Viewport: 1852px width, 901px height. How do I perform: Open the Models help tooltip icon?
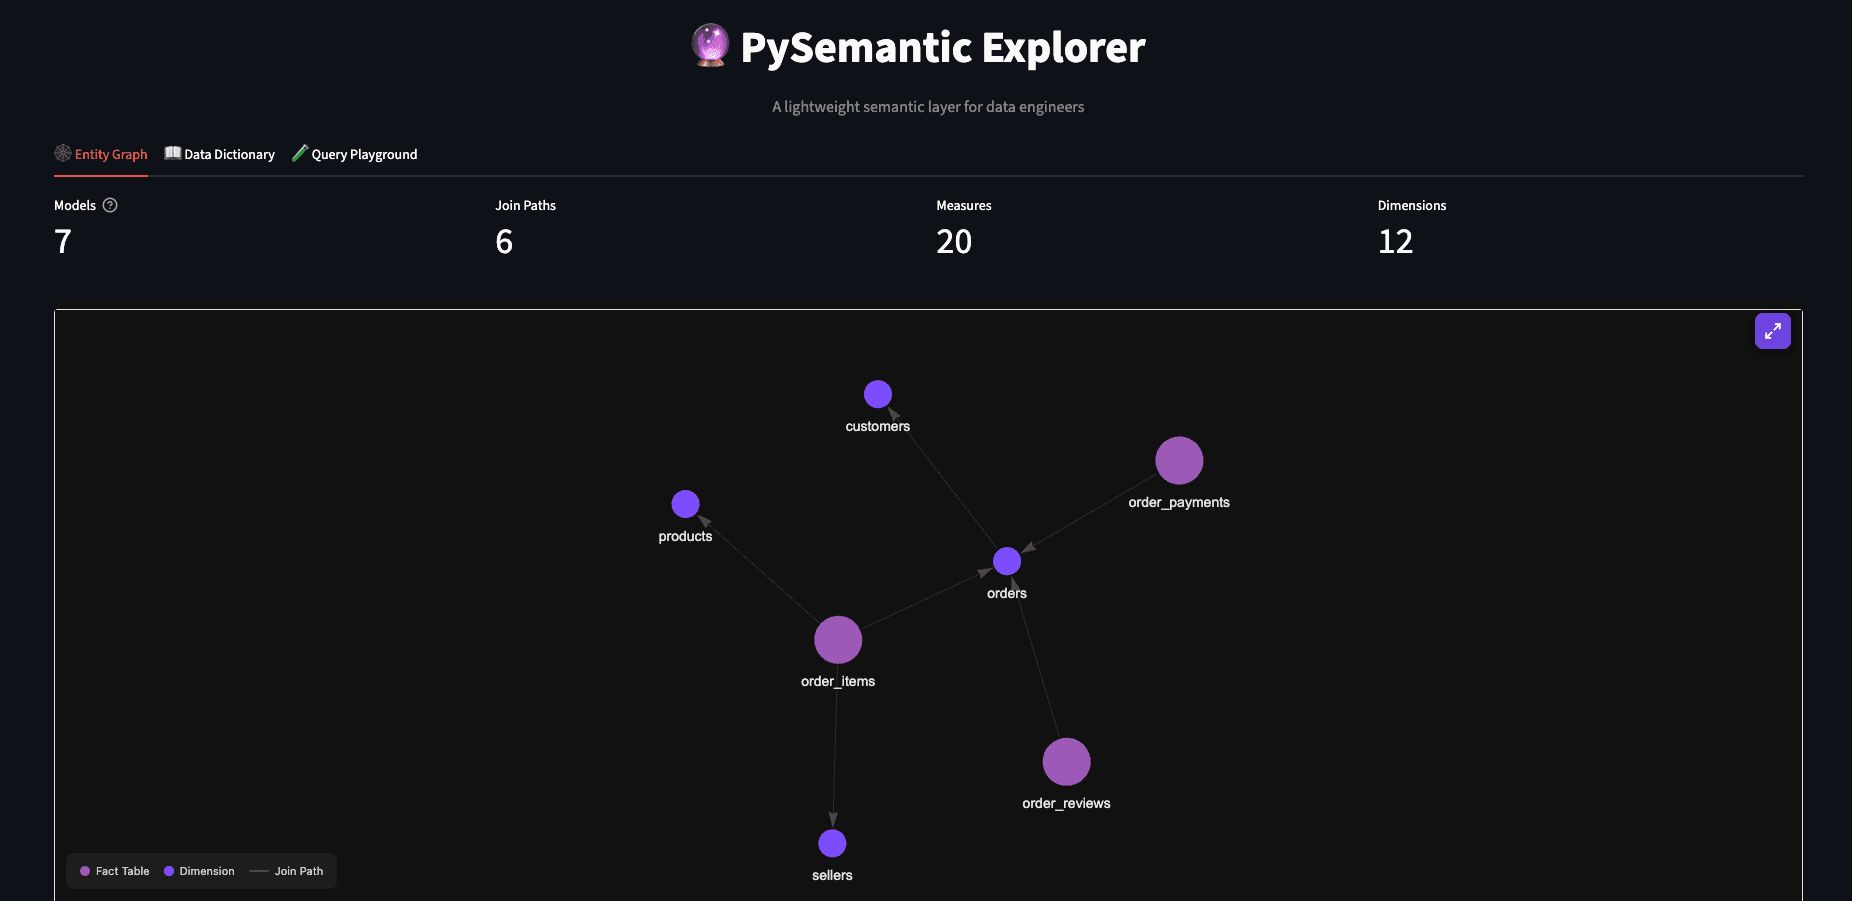click(110, 205)
